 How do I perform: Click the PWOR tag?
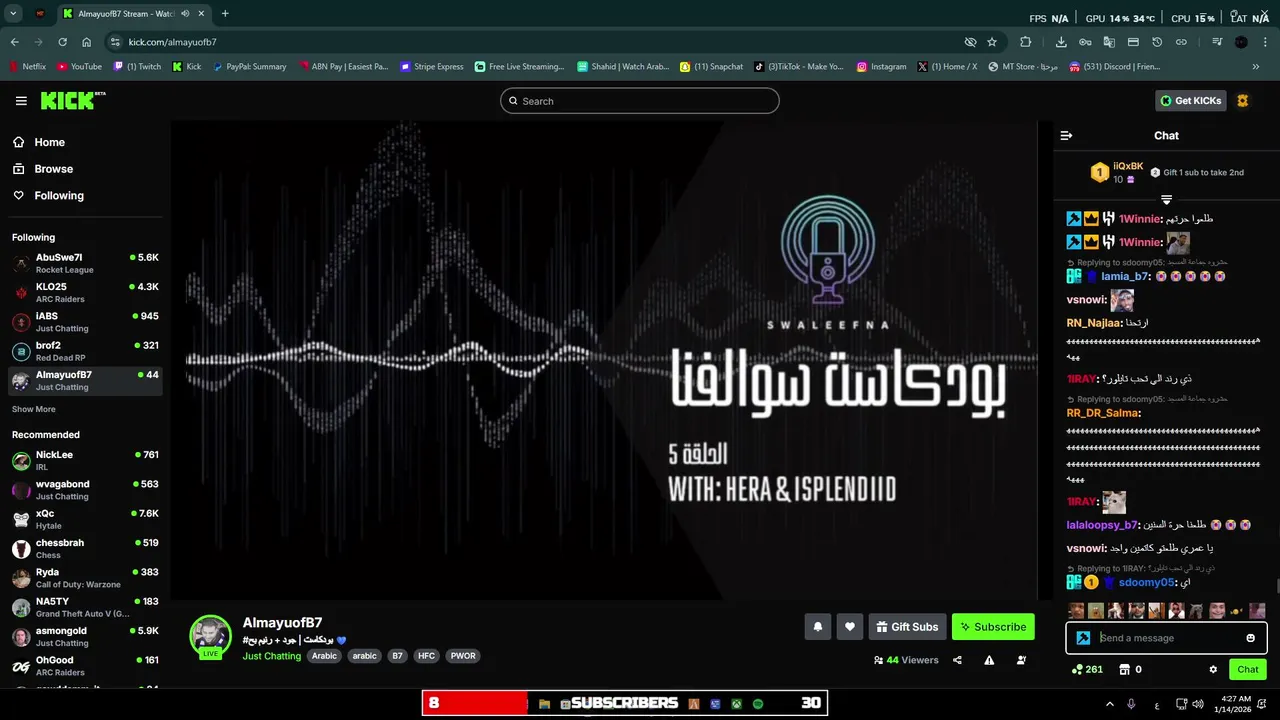[x=463, y=656]
